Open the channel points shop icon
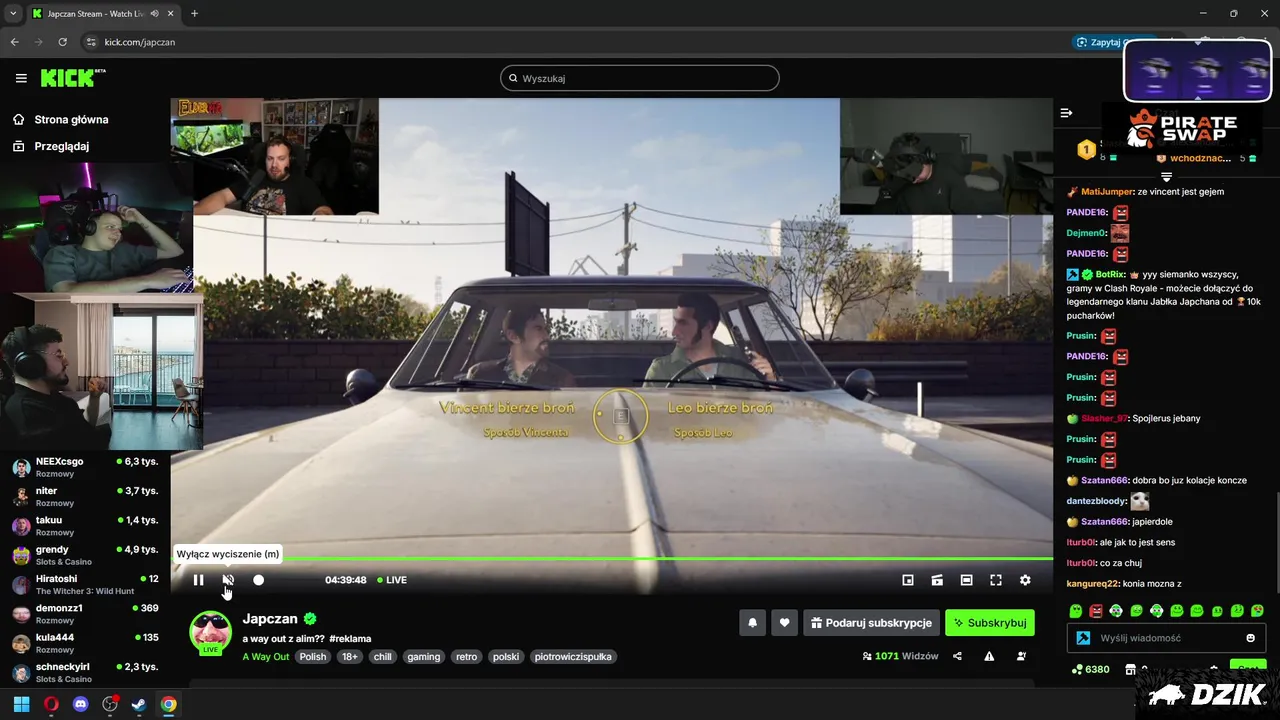1280x720 pixels. (1130, 669)
